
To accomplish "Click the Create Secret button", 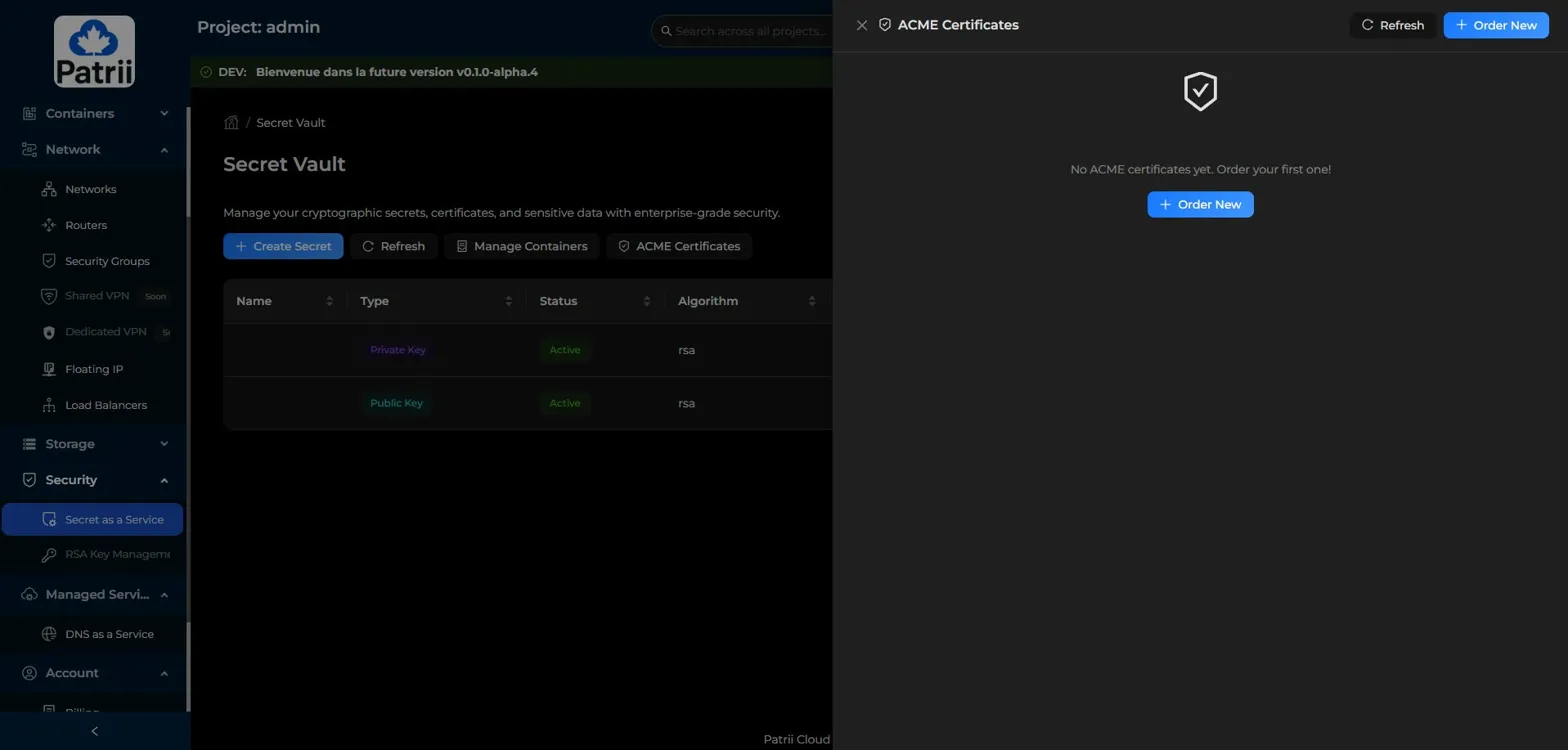I will coord(283,246).
